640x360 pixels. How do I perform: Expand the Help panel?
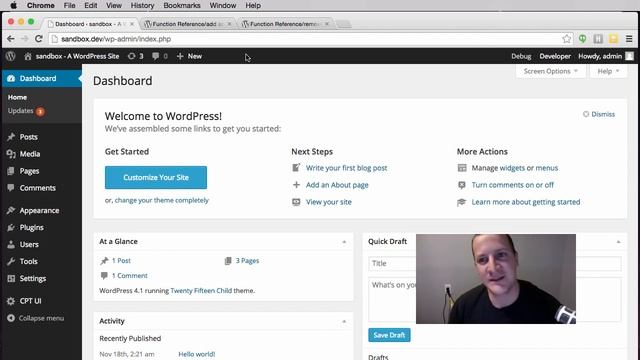click(x=608, y=71)
